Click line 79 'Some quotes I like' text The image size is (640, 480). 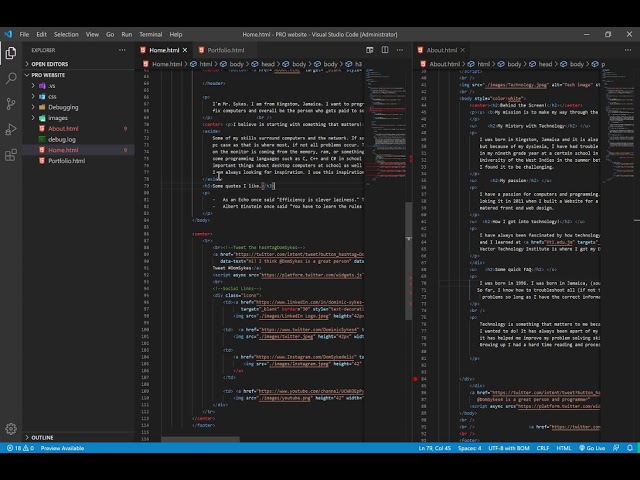pyautogui.click(x=236, y=186)
